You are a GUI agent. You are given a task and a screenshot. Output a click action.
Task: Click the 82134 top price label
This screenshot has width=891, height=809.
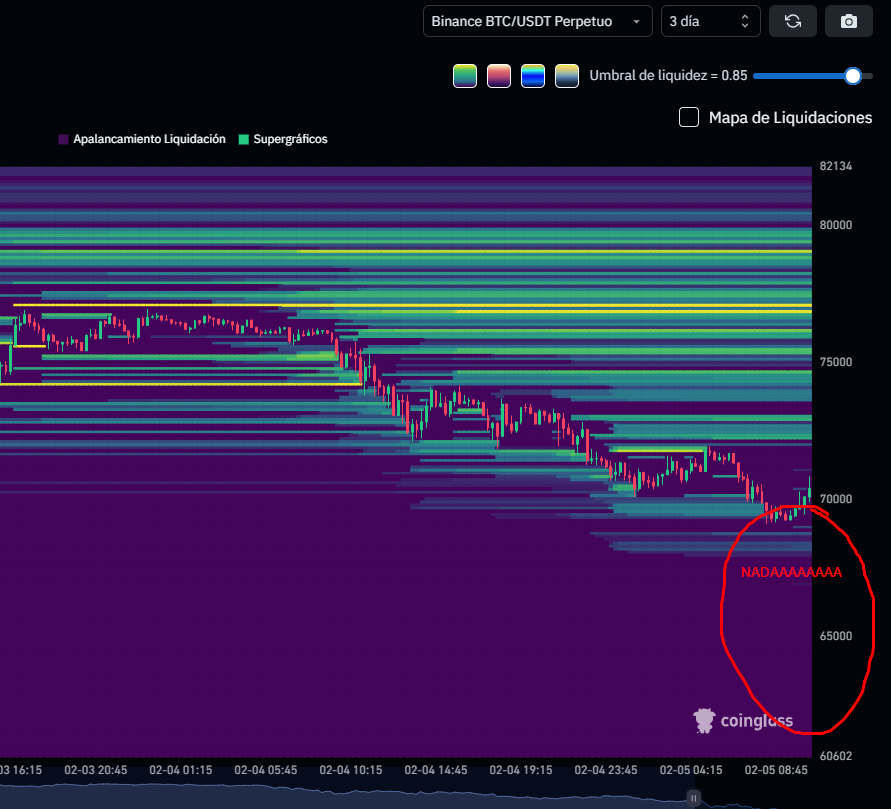tap(835, 166)
